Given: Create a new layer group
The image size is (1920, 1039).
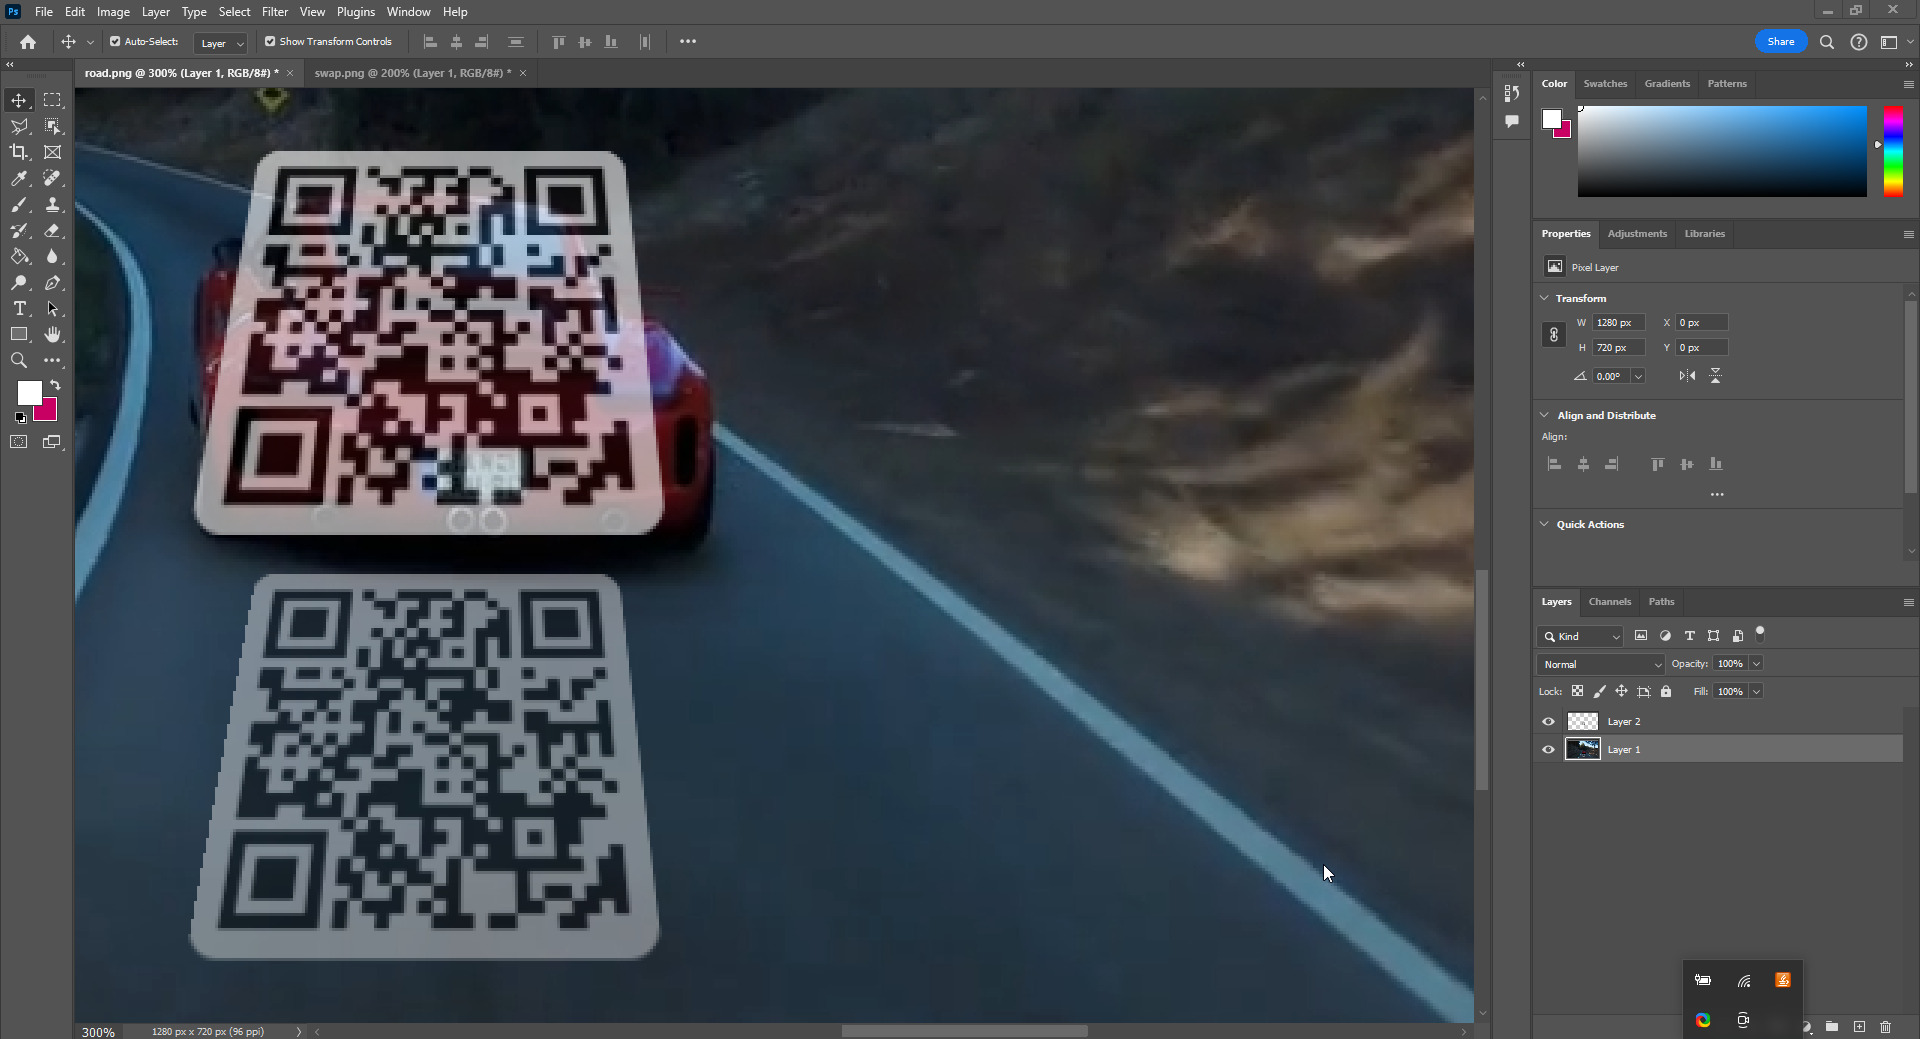Looking at the screenshot, I should coord(1832,1027).
